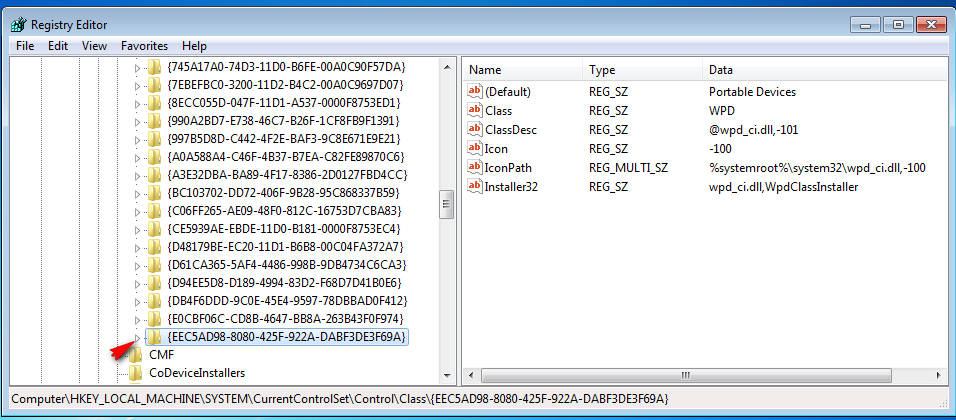Click the values pane scroll right arrow
Screen dimensions: 956x420
940,374
